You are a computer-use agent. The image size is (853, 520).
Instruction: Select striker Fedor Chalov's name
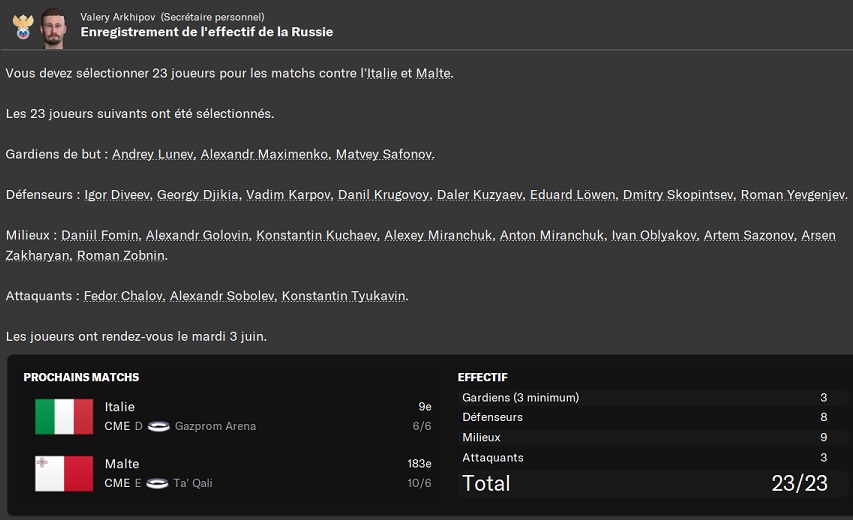(x=122, y=296)
